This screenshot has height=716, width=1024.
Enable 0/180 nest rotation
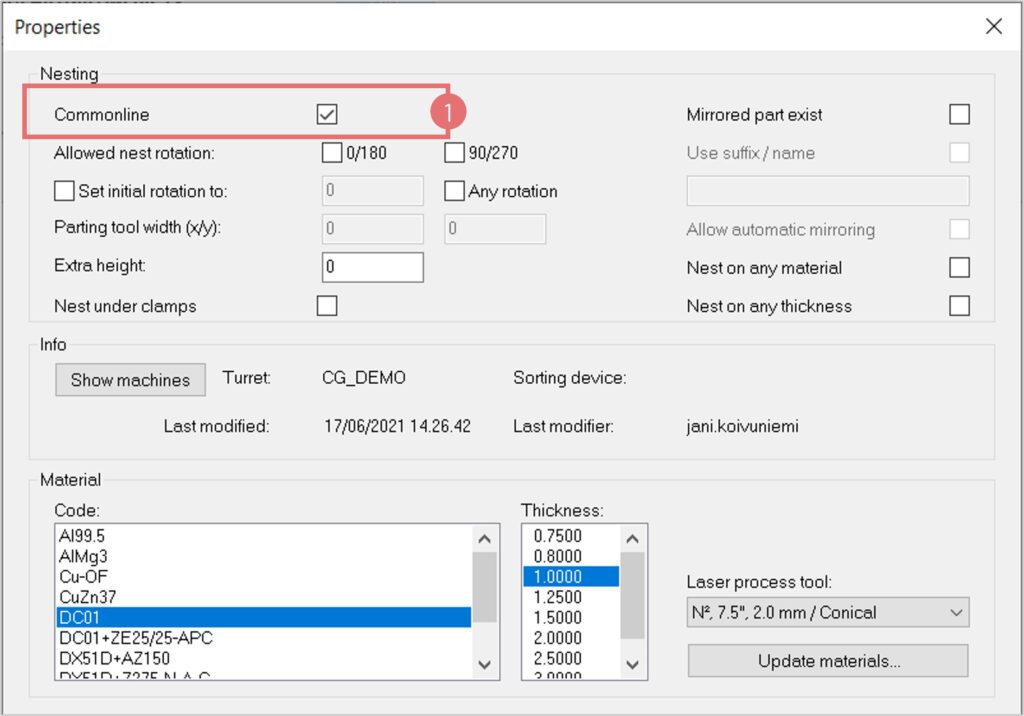(x=332, y=153)
